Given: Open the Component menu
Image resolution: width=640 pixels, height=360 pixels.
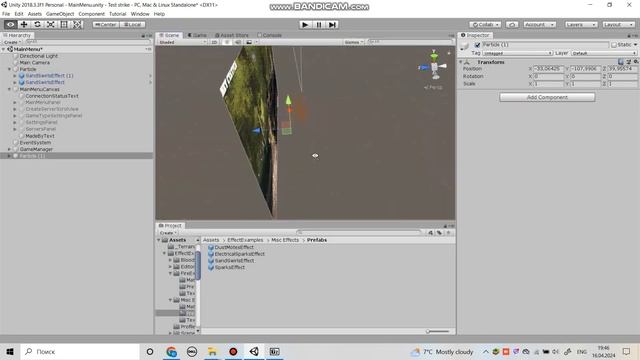Looking at the screenshot, I should click(91, 14).
